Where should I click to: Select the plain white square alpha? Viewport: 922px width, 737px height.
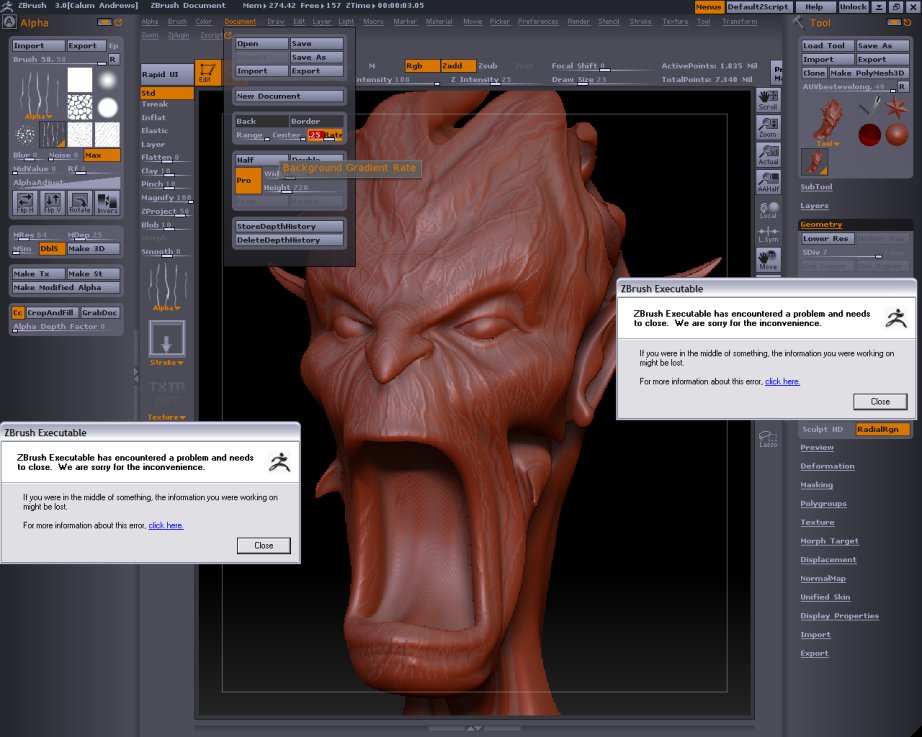pyautogui.click(x=79, y=79)
